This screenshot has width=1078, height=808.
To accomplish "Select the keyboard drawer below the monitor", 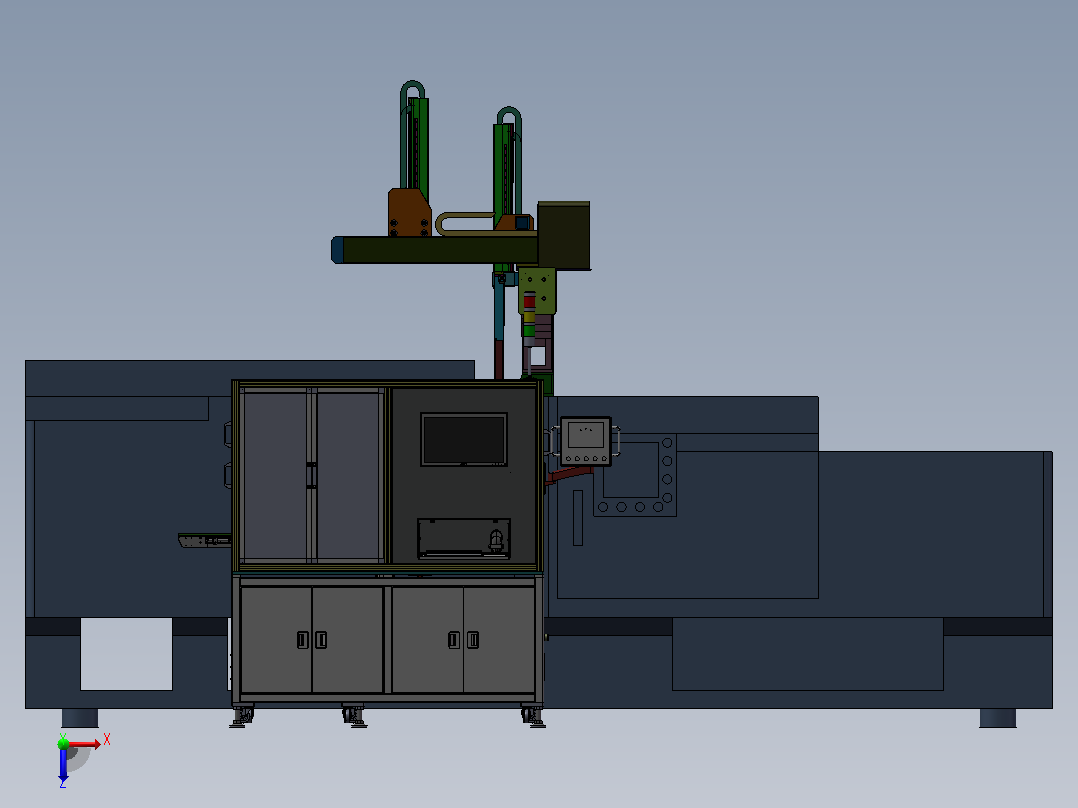I will coord(464,538).
